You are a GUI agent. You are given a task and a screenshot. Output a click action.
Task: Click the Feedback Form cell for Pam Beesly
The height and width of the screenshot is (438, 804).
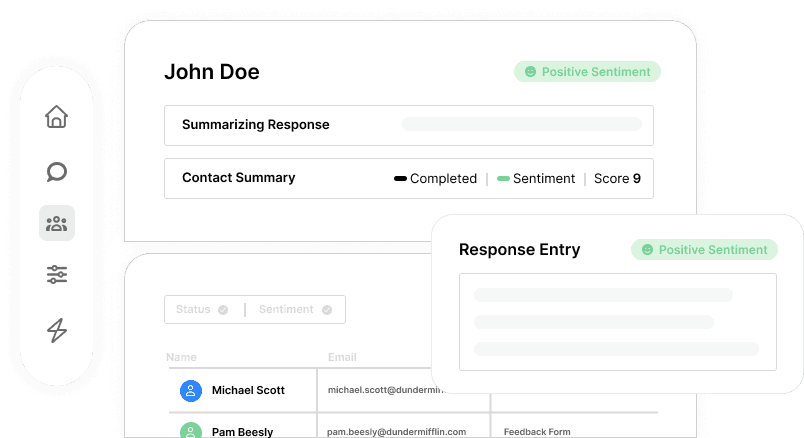[537, 431]
